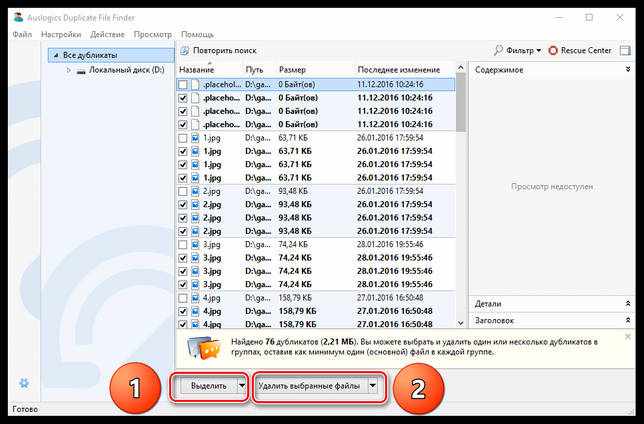Collapse the Все дубликаты tree node
644x424 pixels.
(x=56, y=55)
